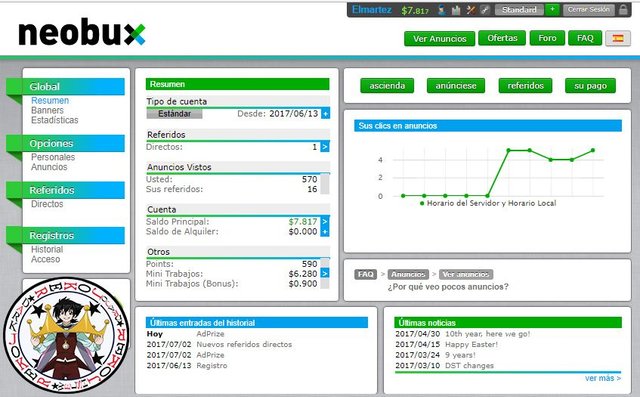Click the Registros sidebar header
Screen dimensions: 640x397
[x=73, y=235]
